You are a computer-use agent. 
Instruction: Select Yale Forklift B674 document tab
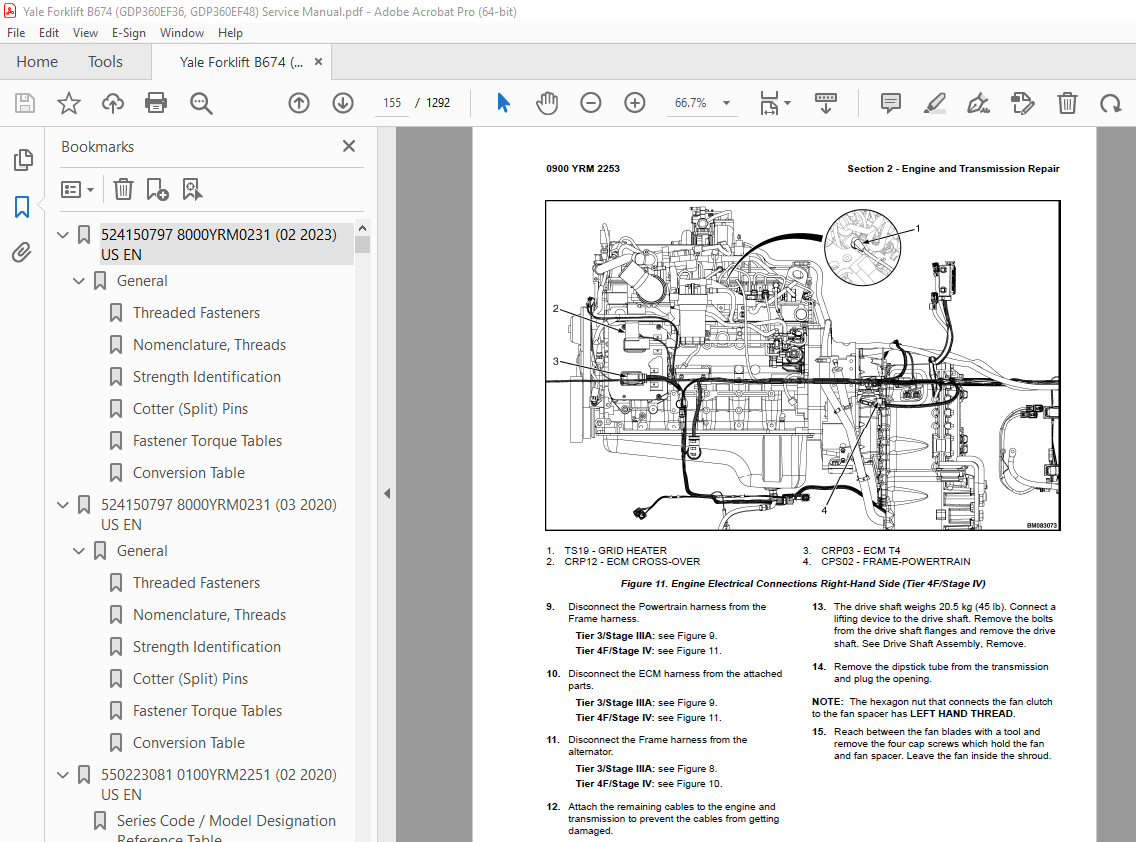coord(241,62)
